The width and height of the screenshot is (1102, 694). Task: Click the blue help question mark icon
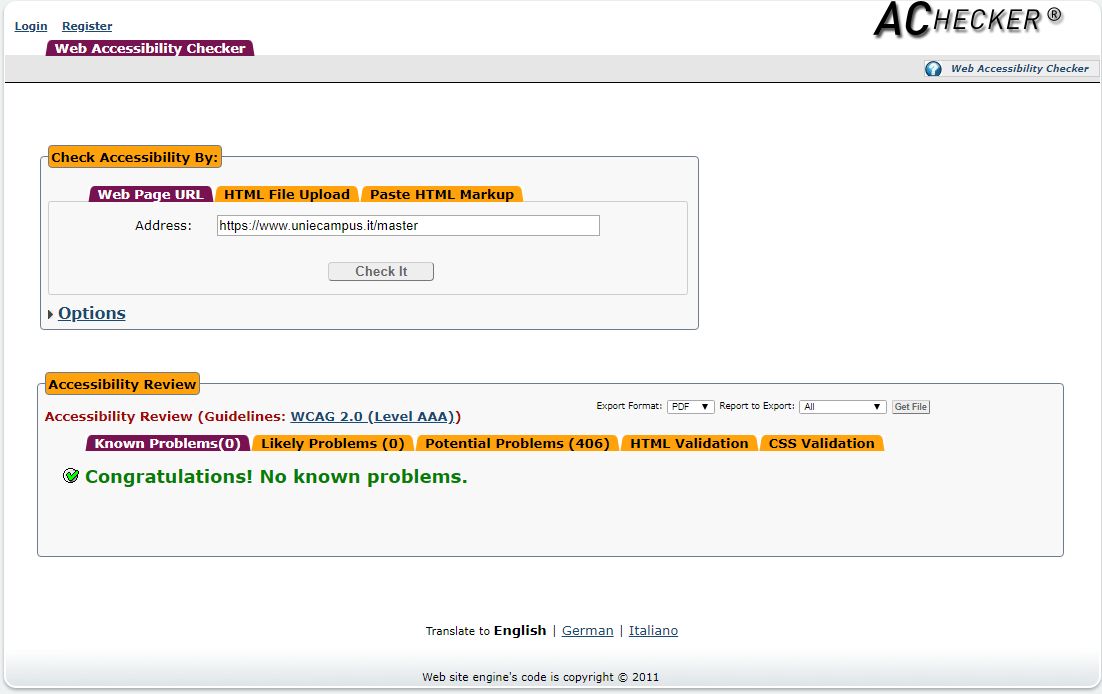933,69
